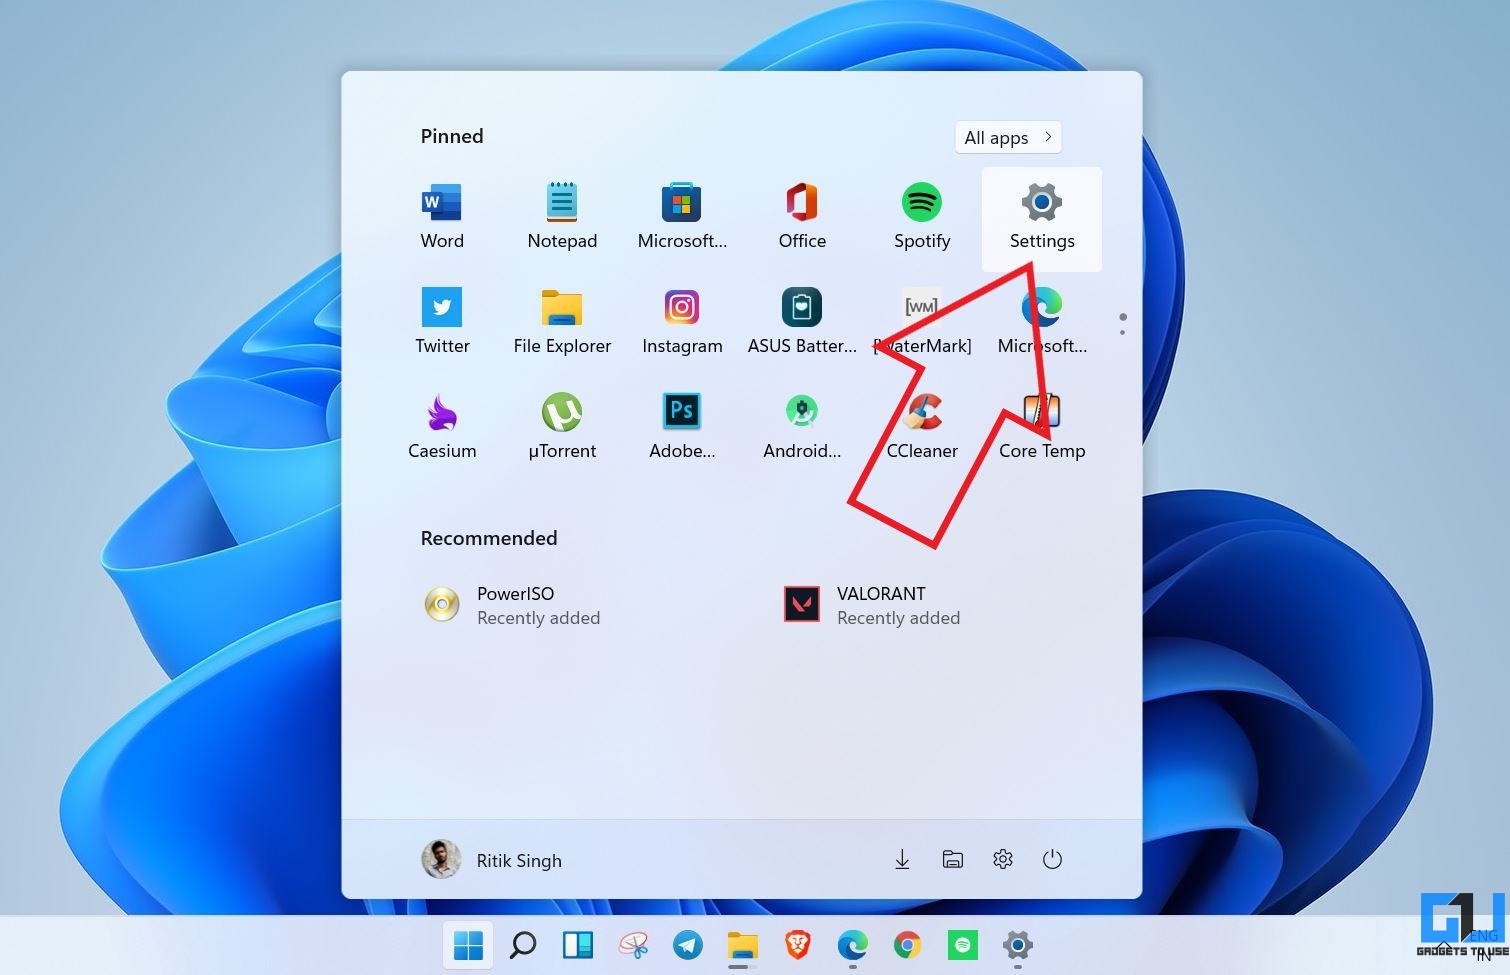Open Search from the taskbar
Screen dimensions: 1510x975
pyautogui.click(x=523, y=945)
